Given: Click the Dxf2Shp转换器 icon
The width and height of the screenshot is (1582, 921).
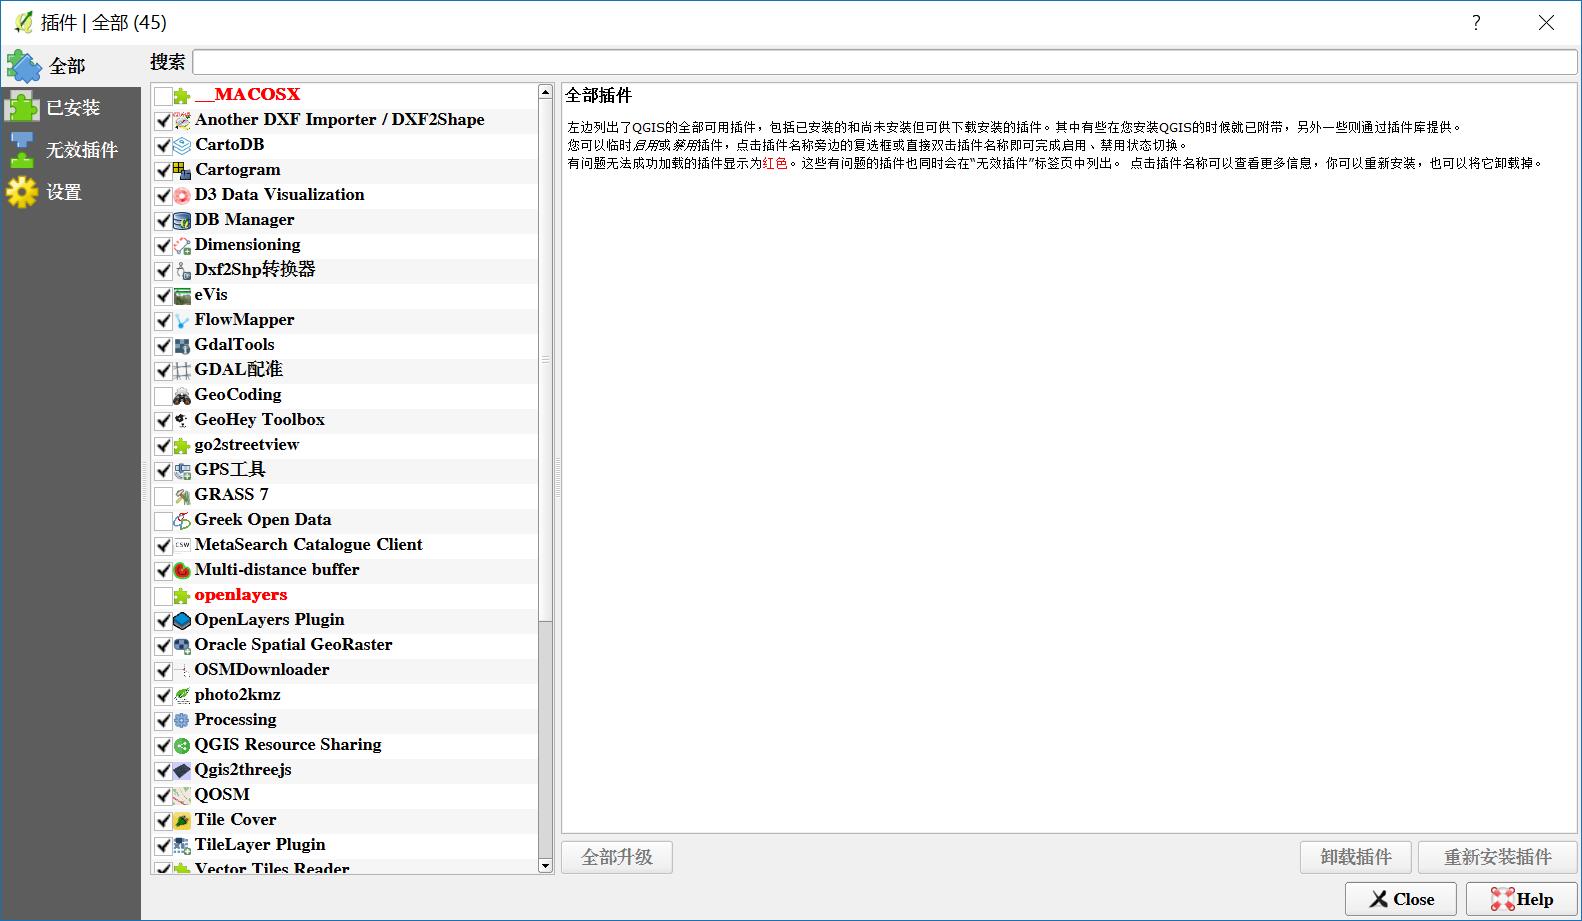Looking at the screenshot, I should tap(182, 271).
